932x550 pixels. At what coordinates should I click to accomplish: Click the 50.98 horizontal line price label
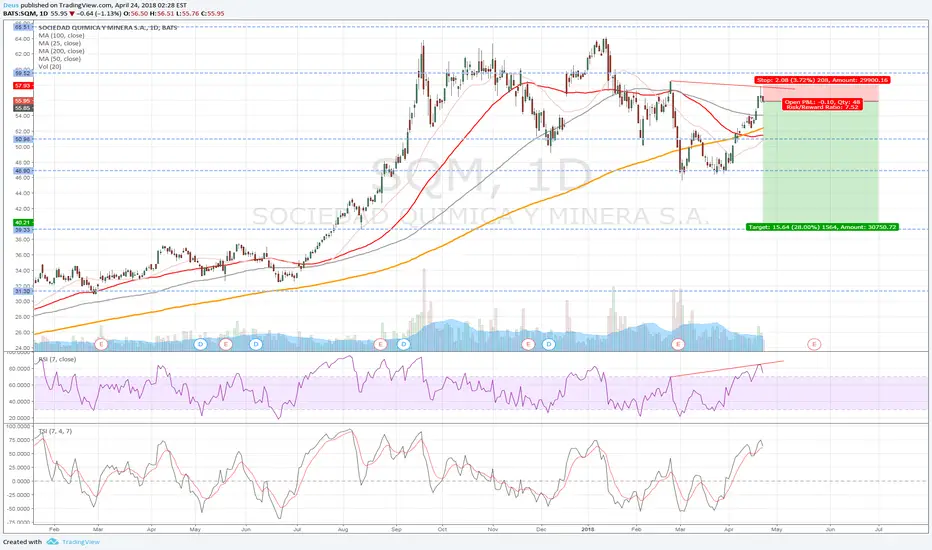(x=22, y=139)
